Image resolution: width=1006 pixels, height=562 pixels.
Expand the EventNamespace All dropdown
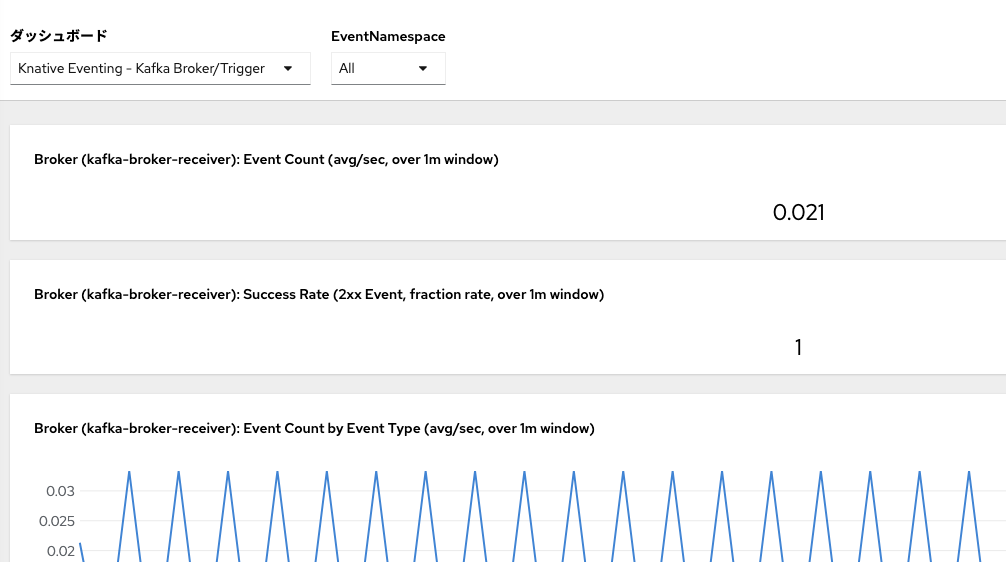[x=388, y=69]
